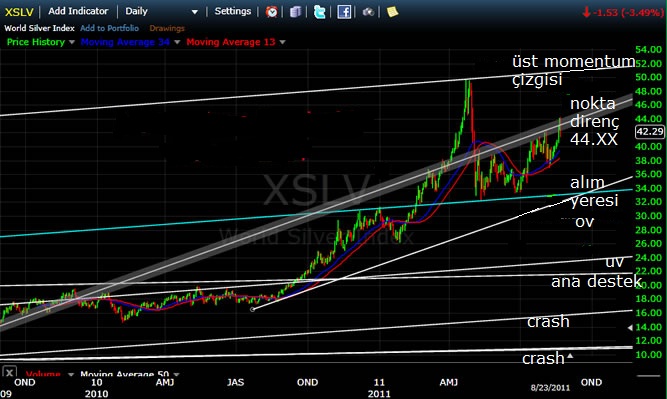
Task: Expand Moving Average 34 options arrow
Action: pos(177,42)
